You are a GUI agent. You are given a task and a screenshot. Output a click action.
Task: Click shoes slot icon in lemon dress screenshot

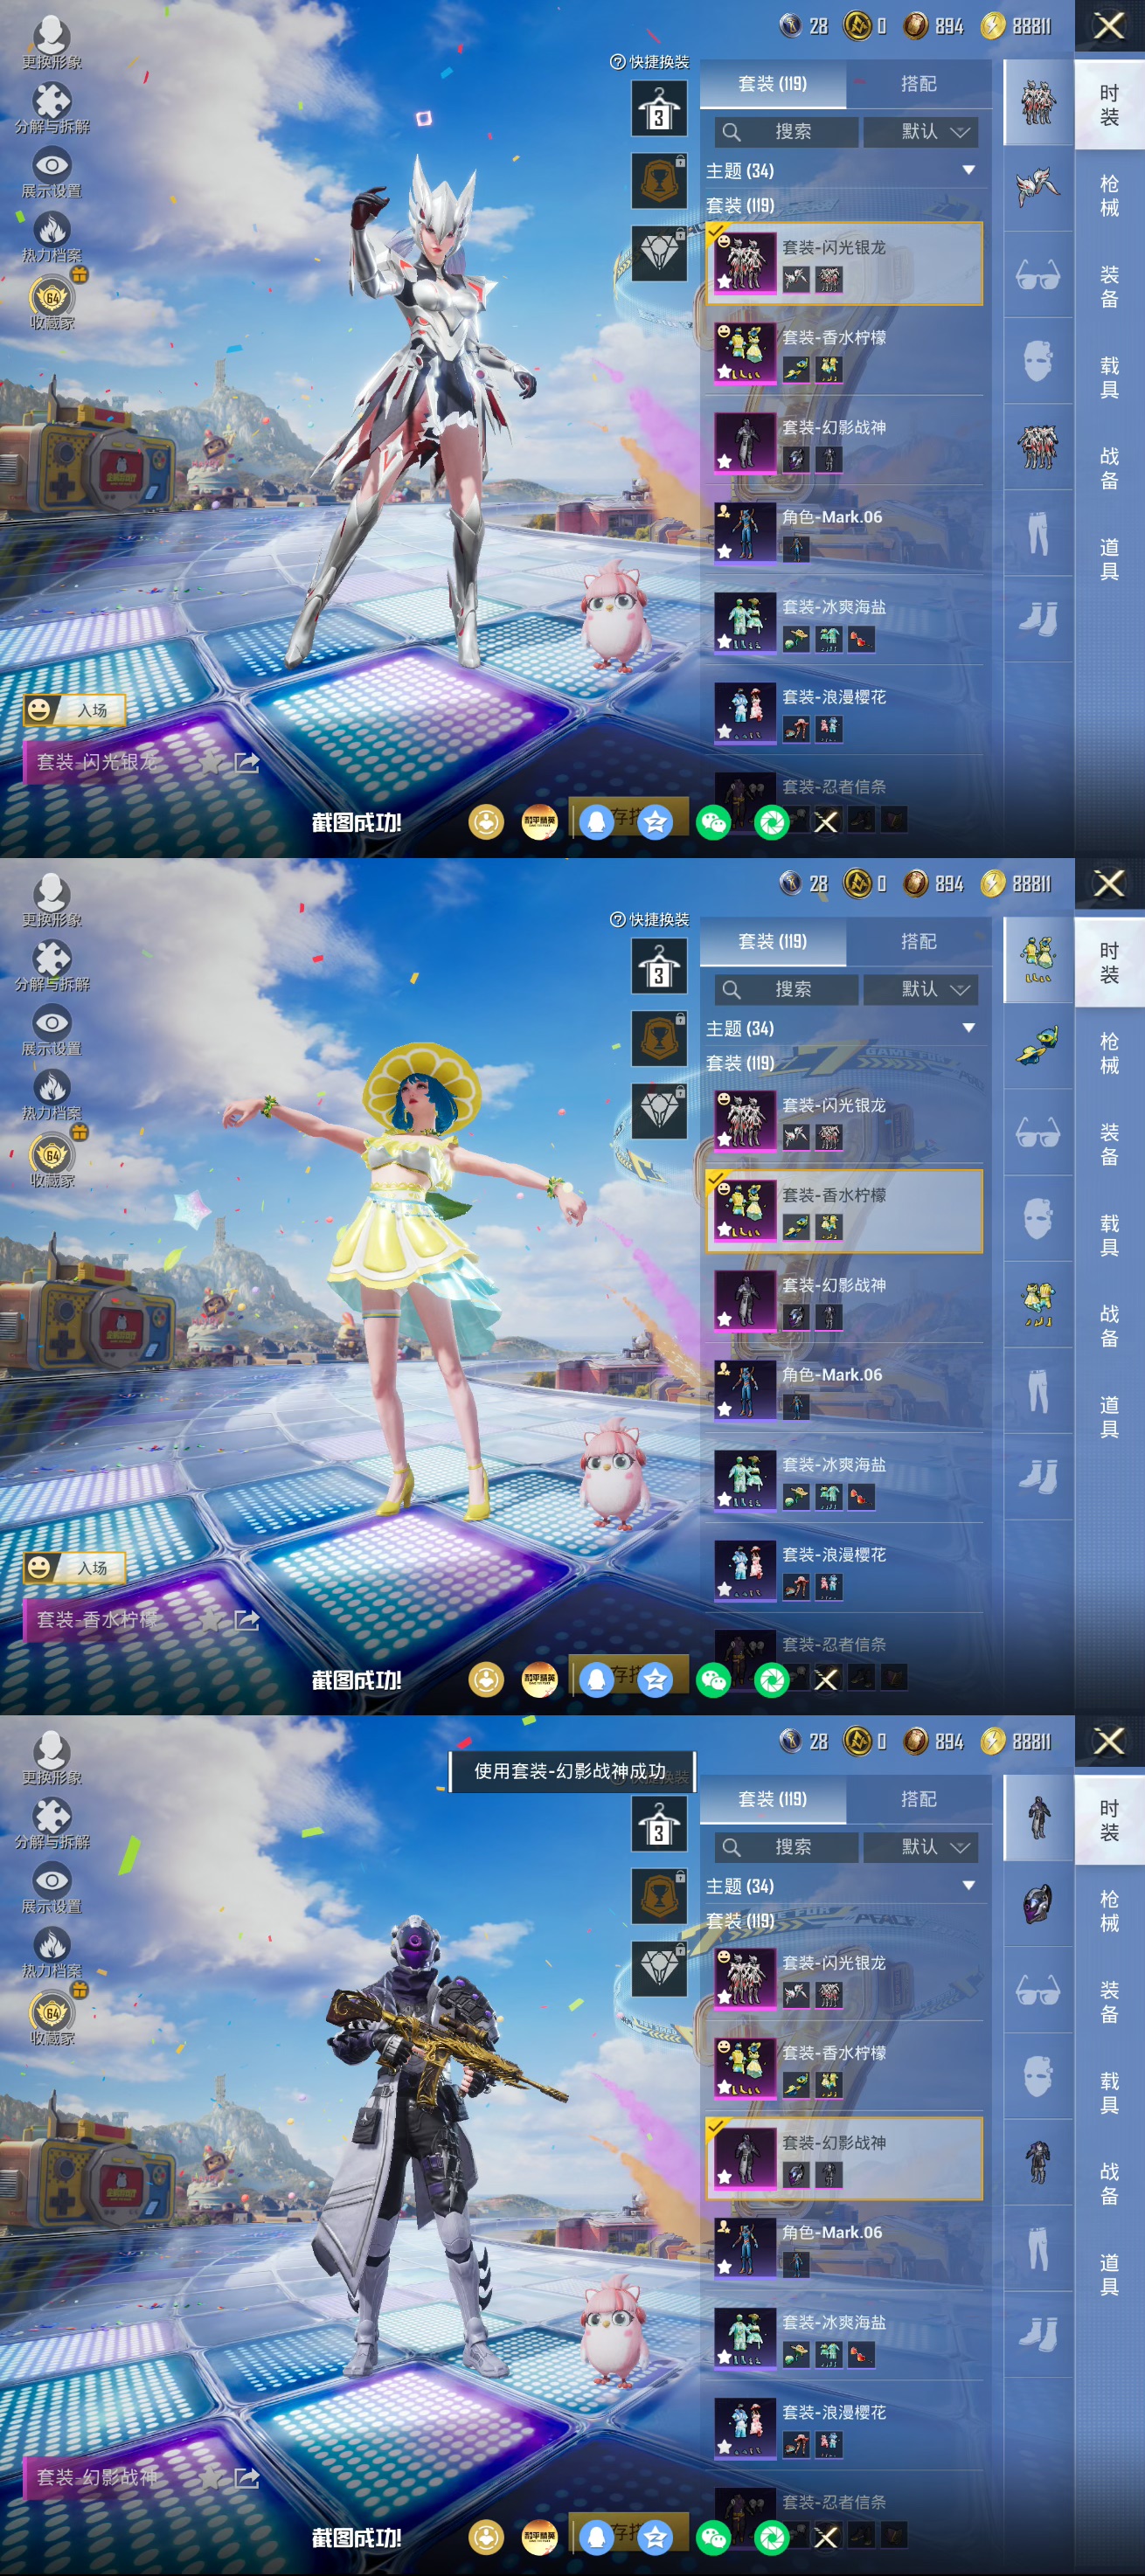point(1037,1477)
